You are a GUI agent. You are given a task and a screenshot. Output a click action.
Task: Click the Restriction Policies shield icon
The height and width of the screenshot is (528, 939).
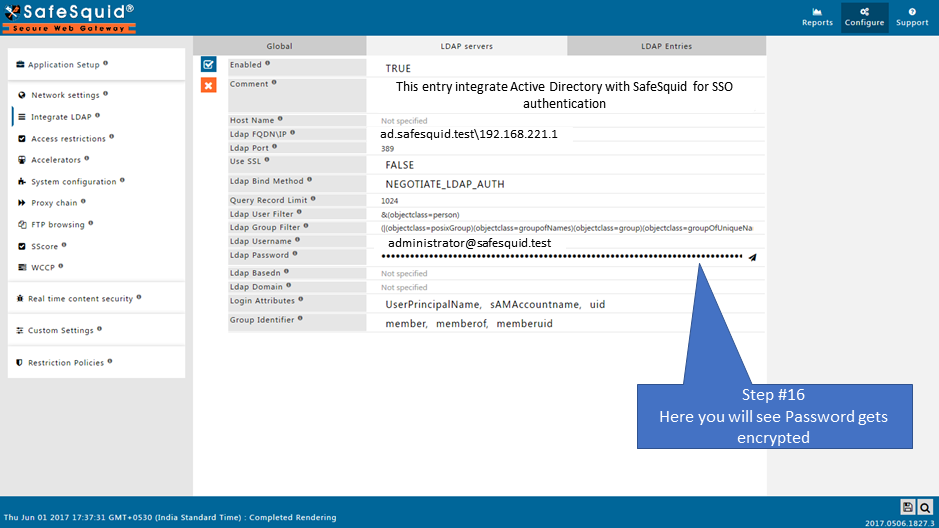[x=20, y=363]
